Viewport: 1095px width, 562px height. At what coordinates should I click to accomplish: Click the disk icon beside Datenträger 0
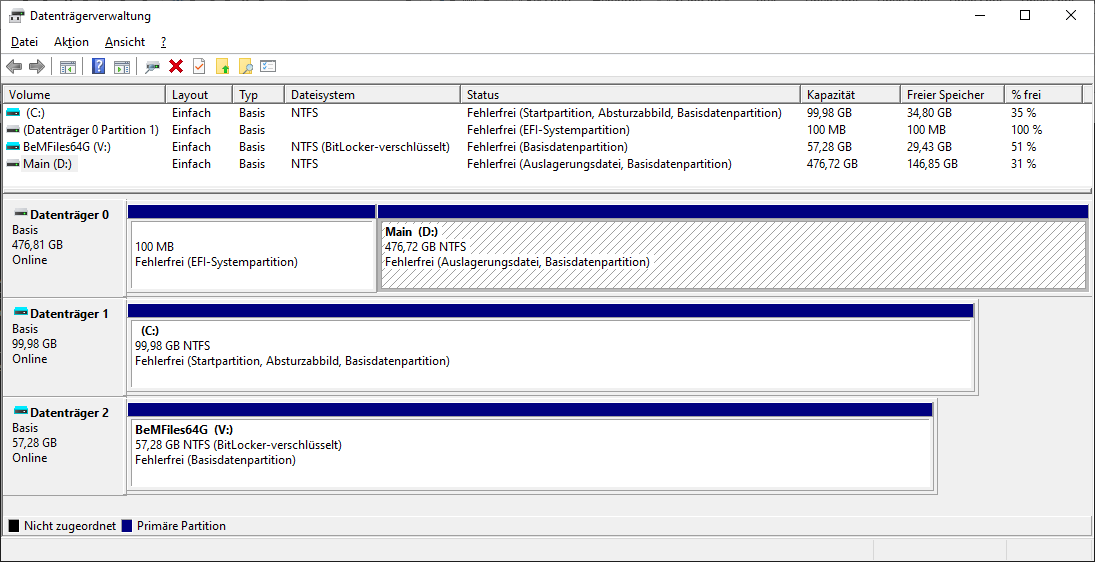point(21,214)
